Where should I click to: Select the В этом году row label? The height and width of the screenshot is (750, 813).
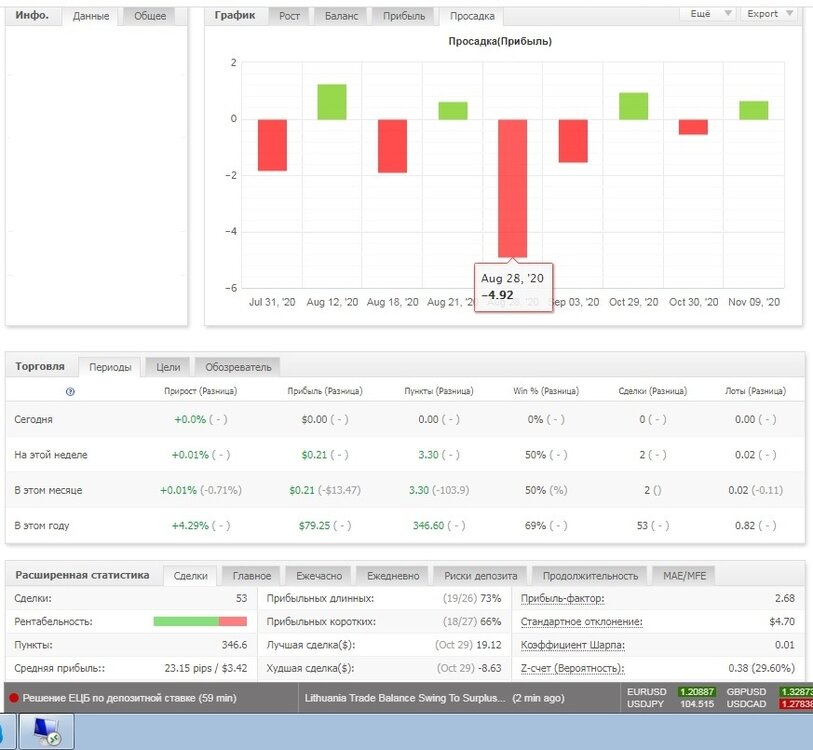click(41, 525)
